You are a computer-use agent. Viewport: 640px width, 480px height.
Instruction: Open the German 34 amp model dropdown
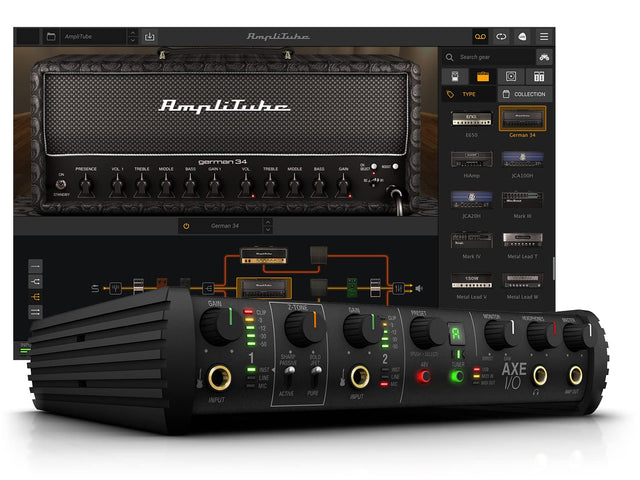click(225, 226)
